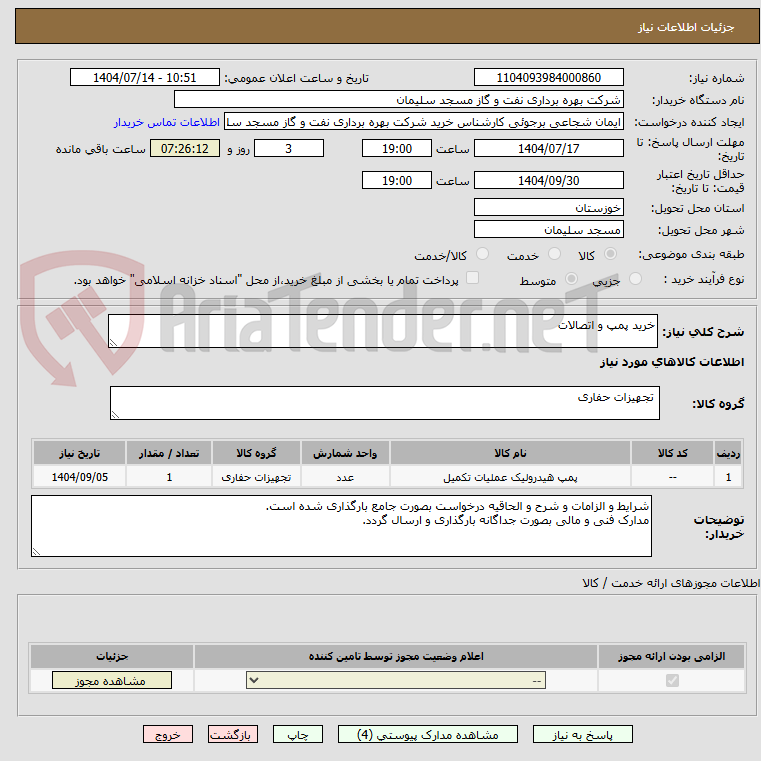Select 'کالا/خدمت' category radio button
This screenshot has width=761, height=761.
coord(482,254)
